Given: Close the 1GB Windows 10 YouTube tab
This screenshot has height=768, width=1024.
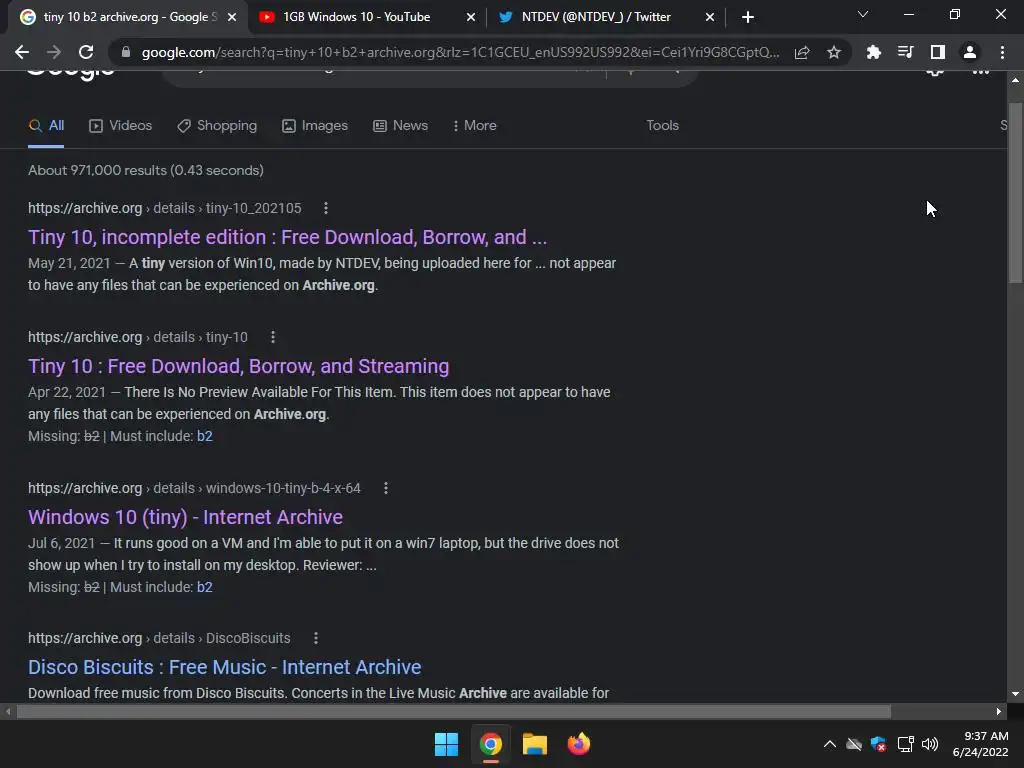Looking at the screenshot, I should (x=471, y=17).
